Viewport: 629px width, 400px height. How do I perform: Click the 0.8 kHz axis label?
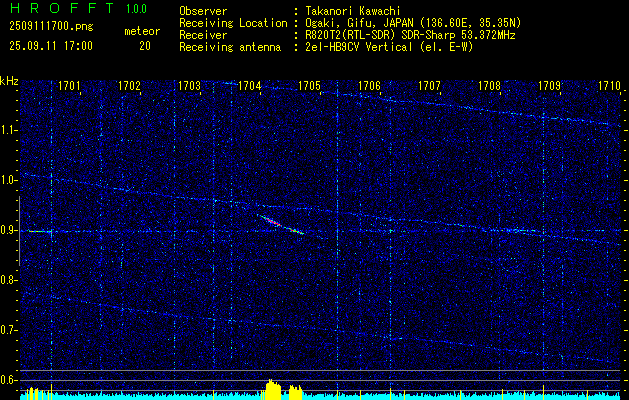pyautogui.click(x=8, y=280)
